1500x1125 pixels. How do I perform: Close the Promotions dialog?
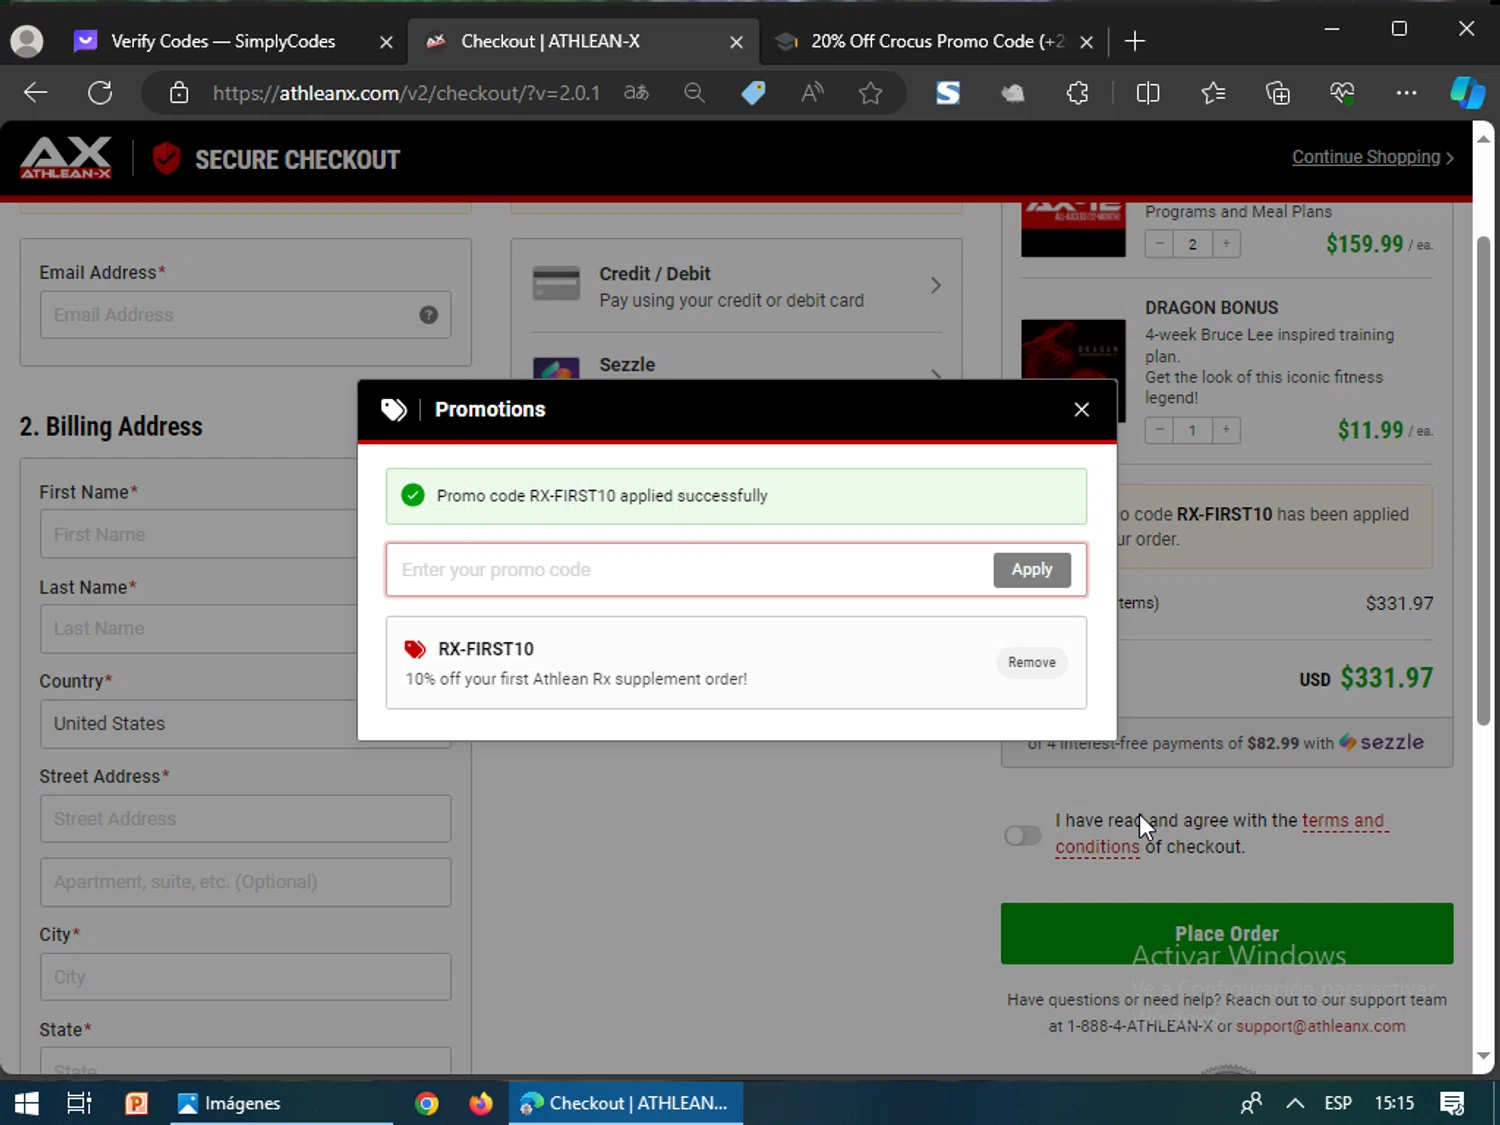[x=1081, y=410]
